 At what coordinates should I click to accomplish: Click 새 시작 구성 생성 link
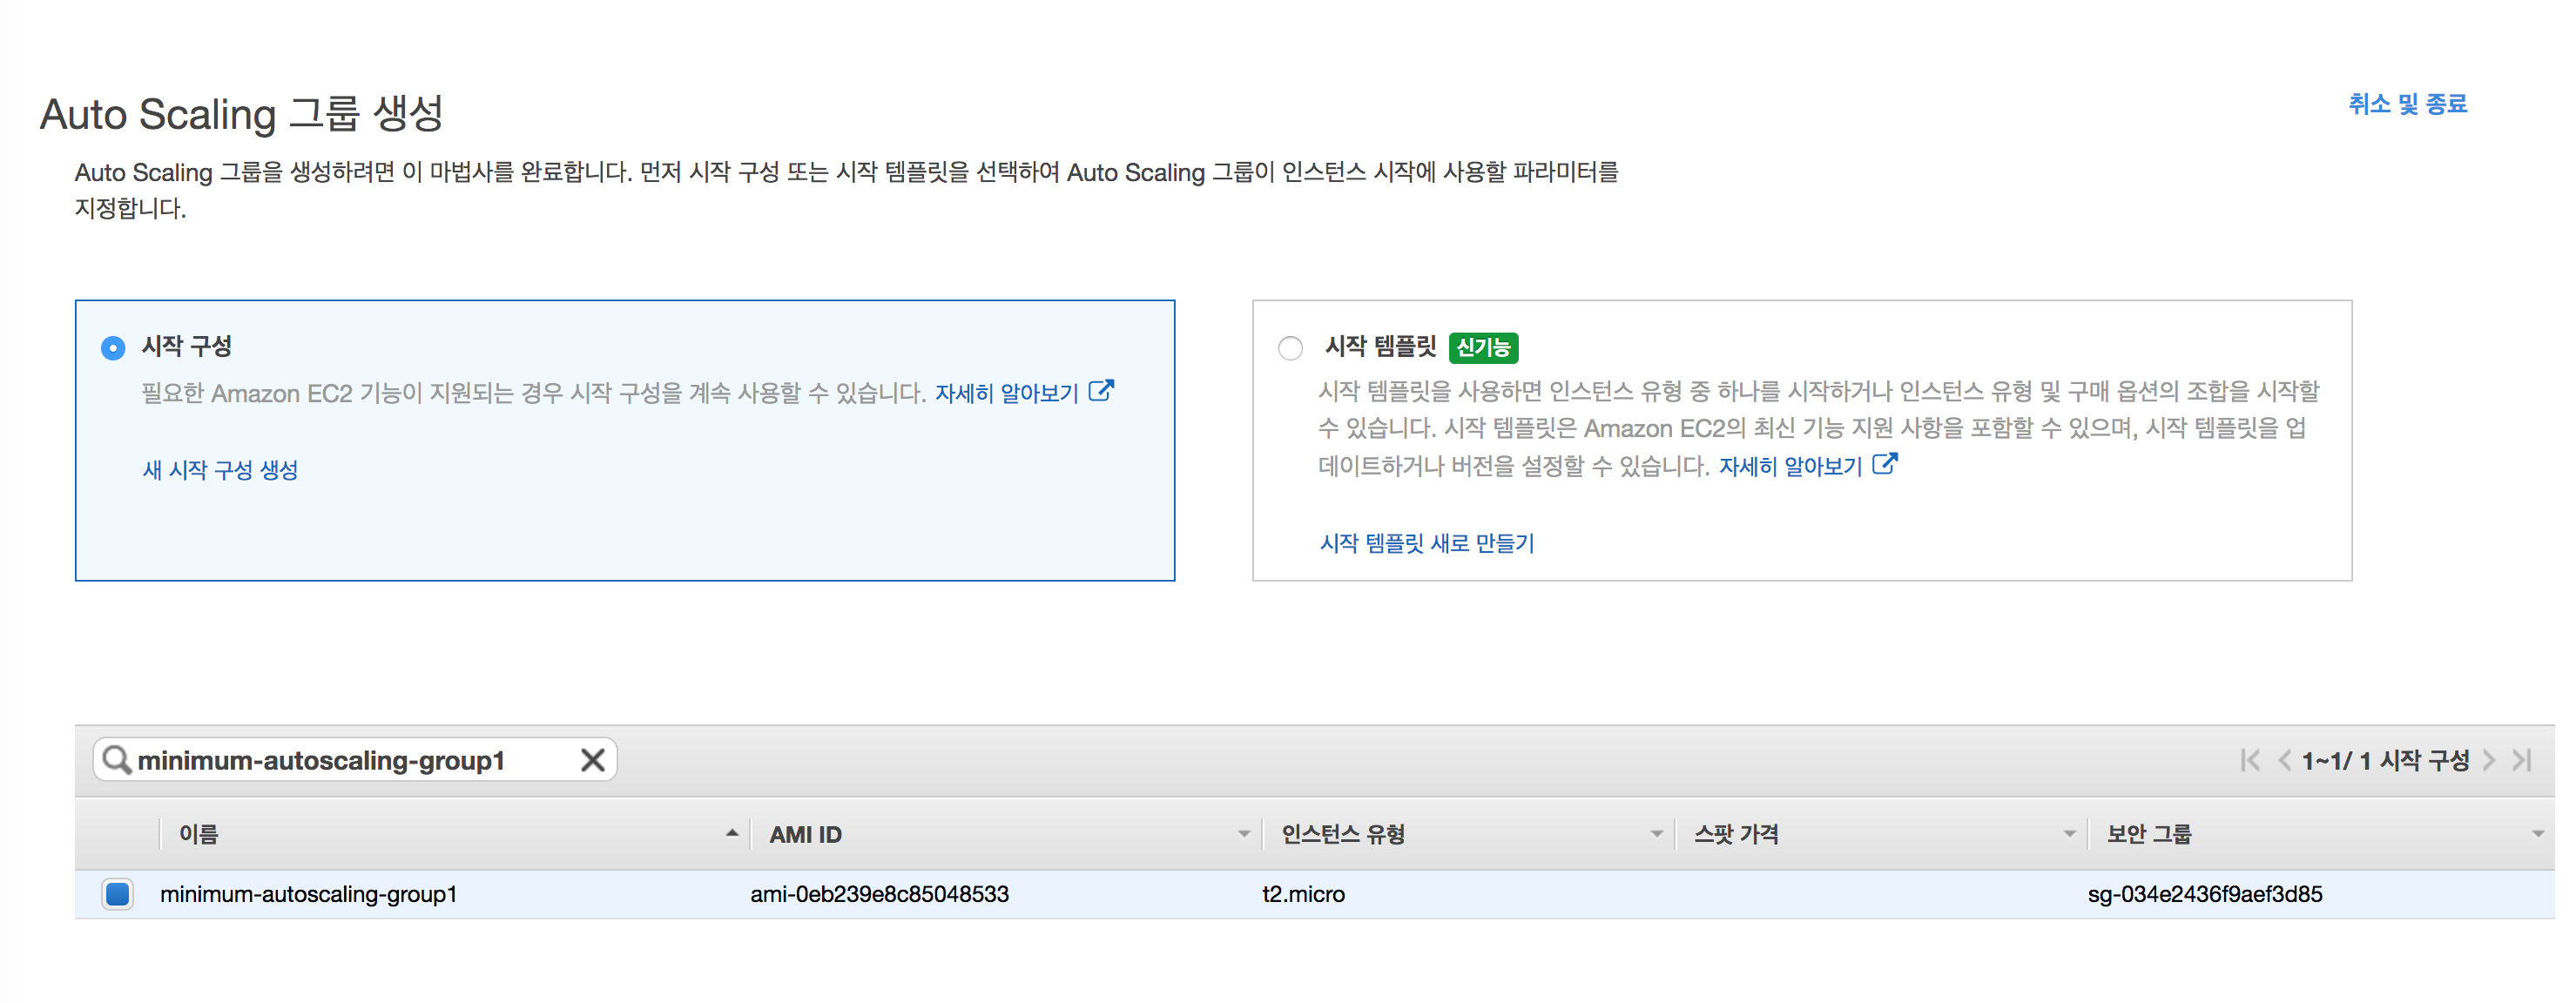(x=220, y=470)
